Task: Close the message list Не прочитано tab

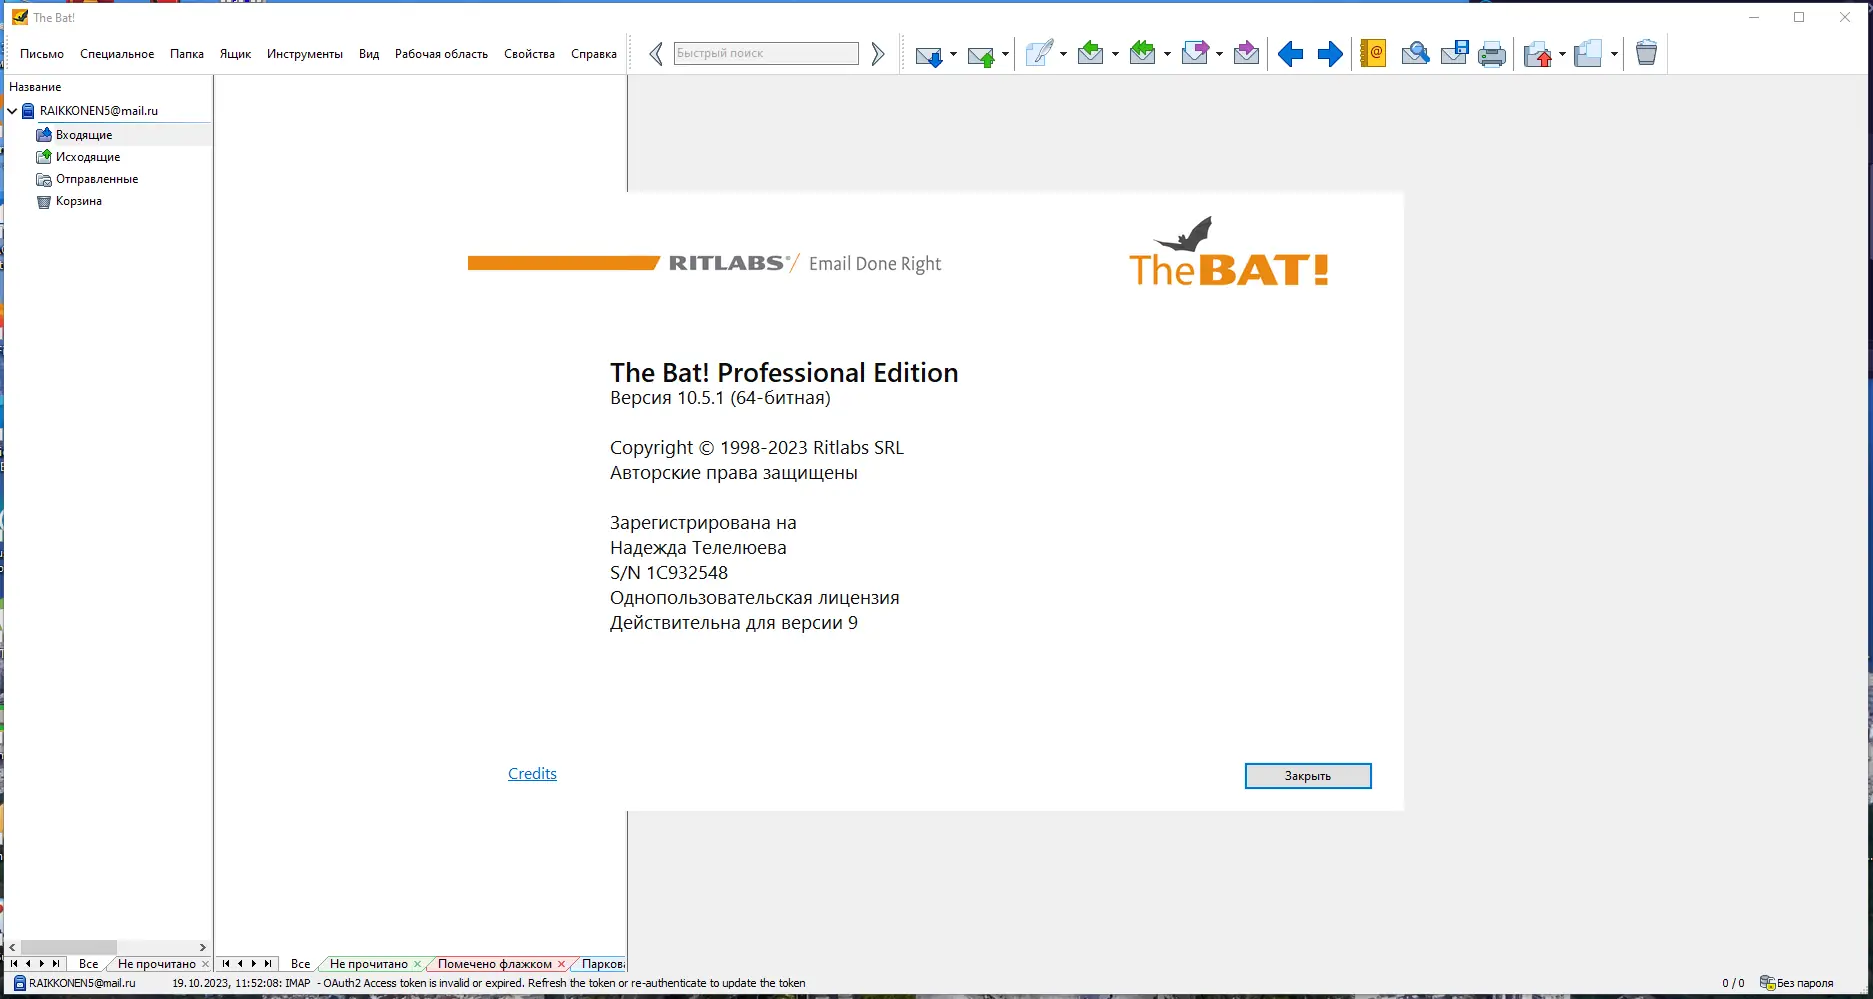Action: pyautogui.click(x=418, y=964)
